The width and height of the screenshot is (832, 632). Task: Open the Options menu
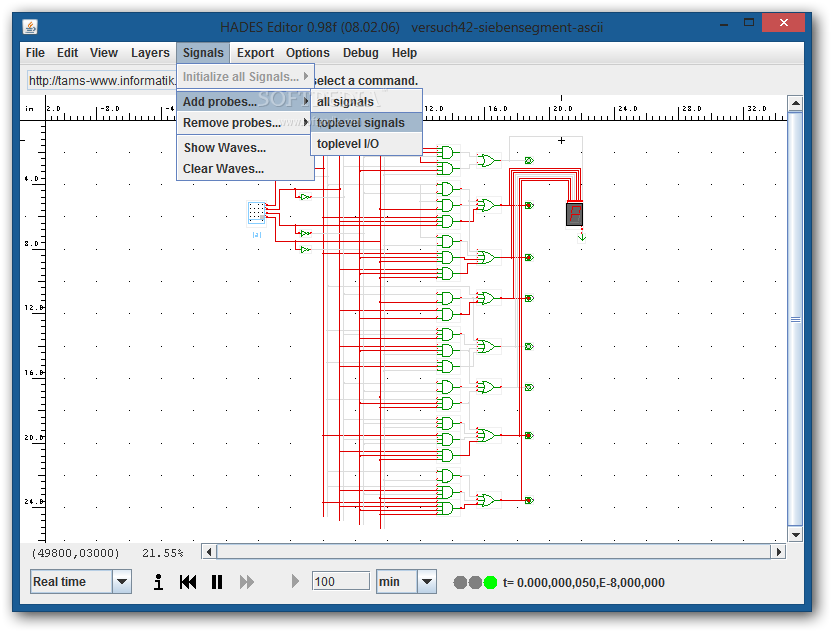click(x=308, y=53)
